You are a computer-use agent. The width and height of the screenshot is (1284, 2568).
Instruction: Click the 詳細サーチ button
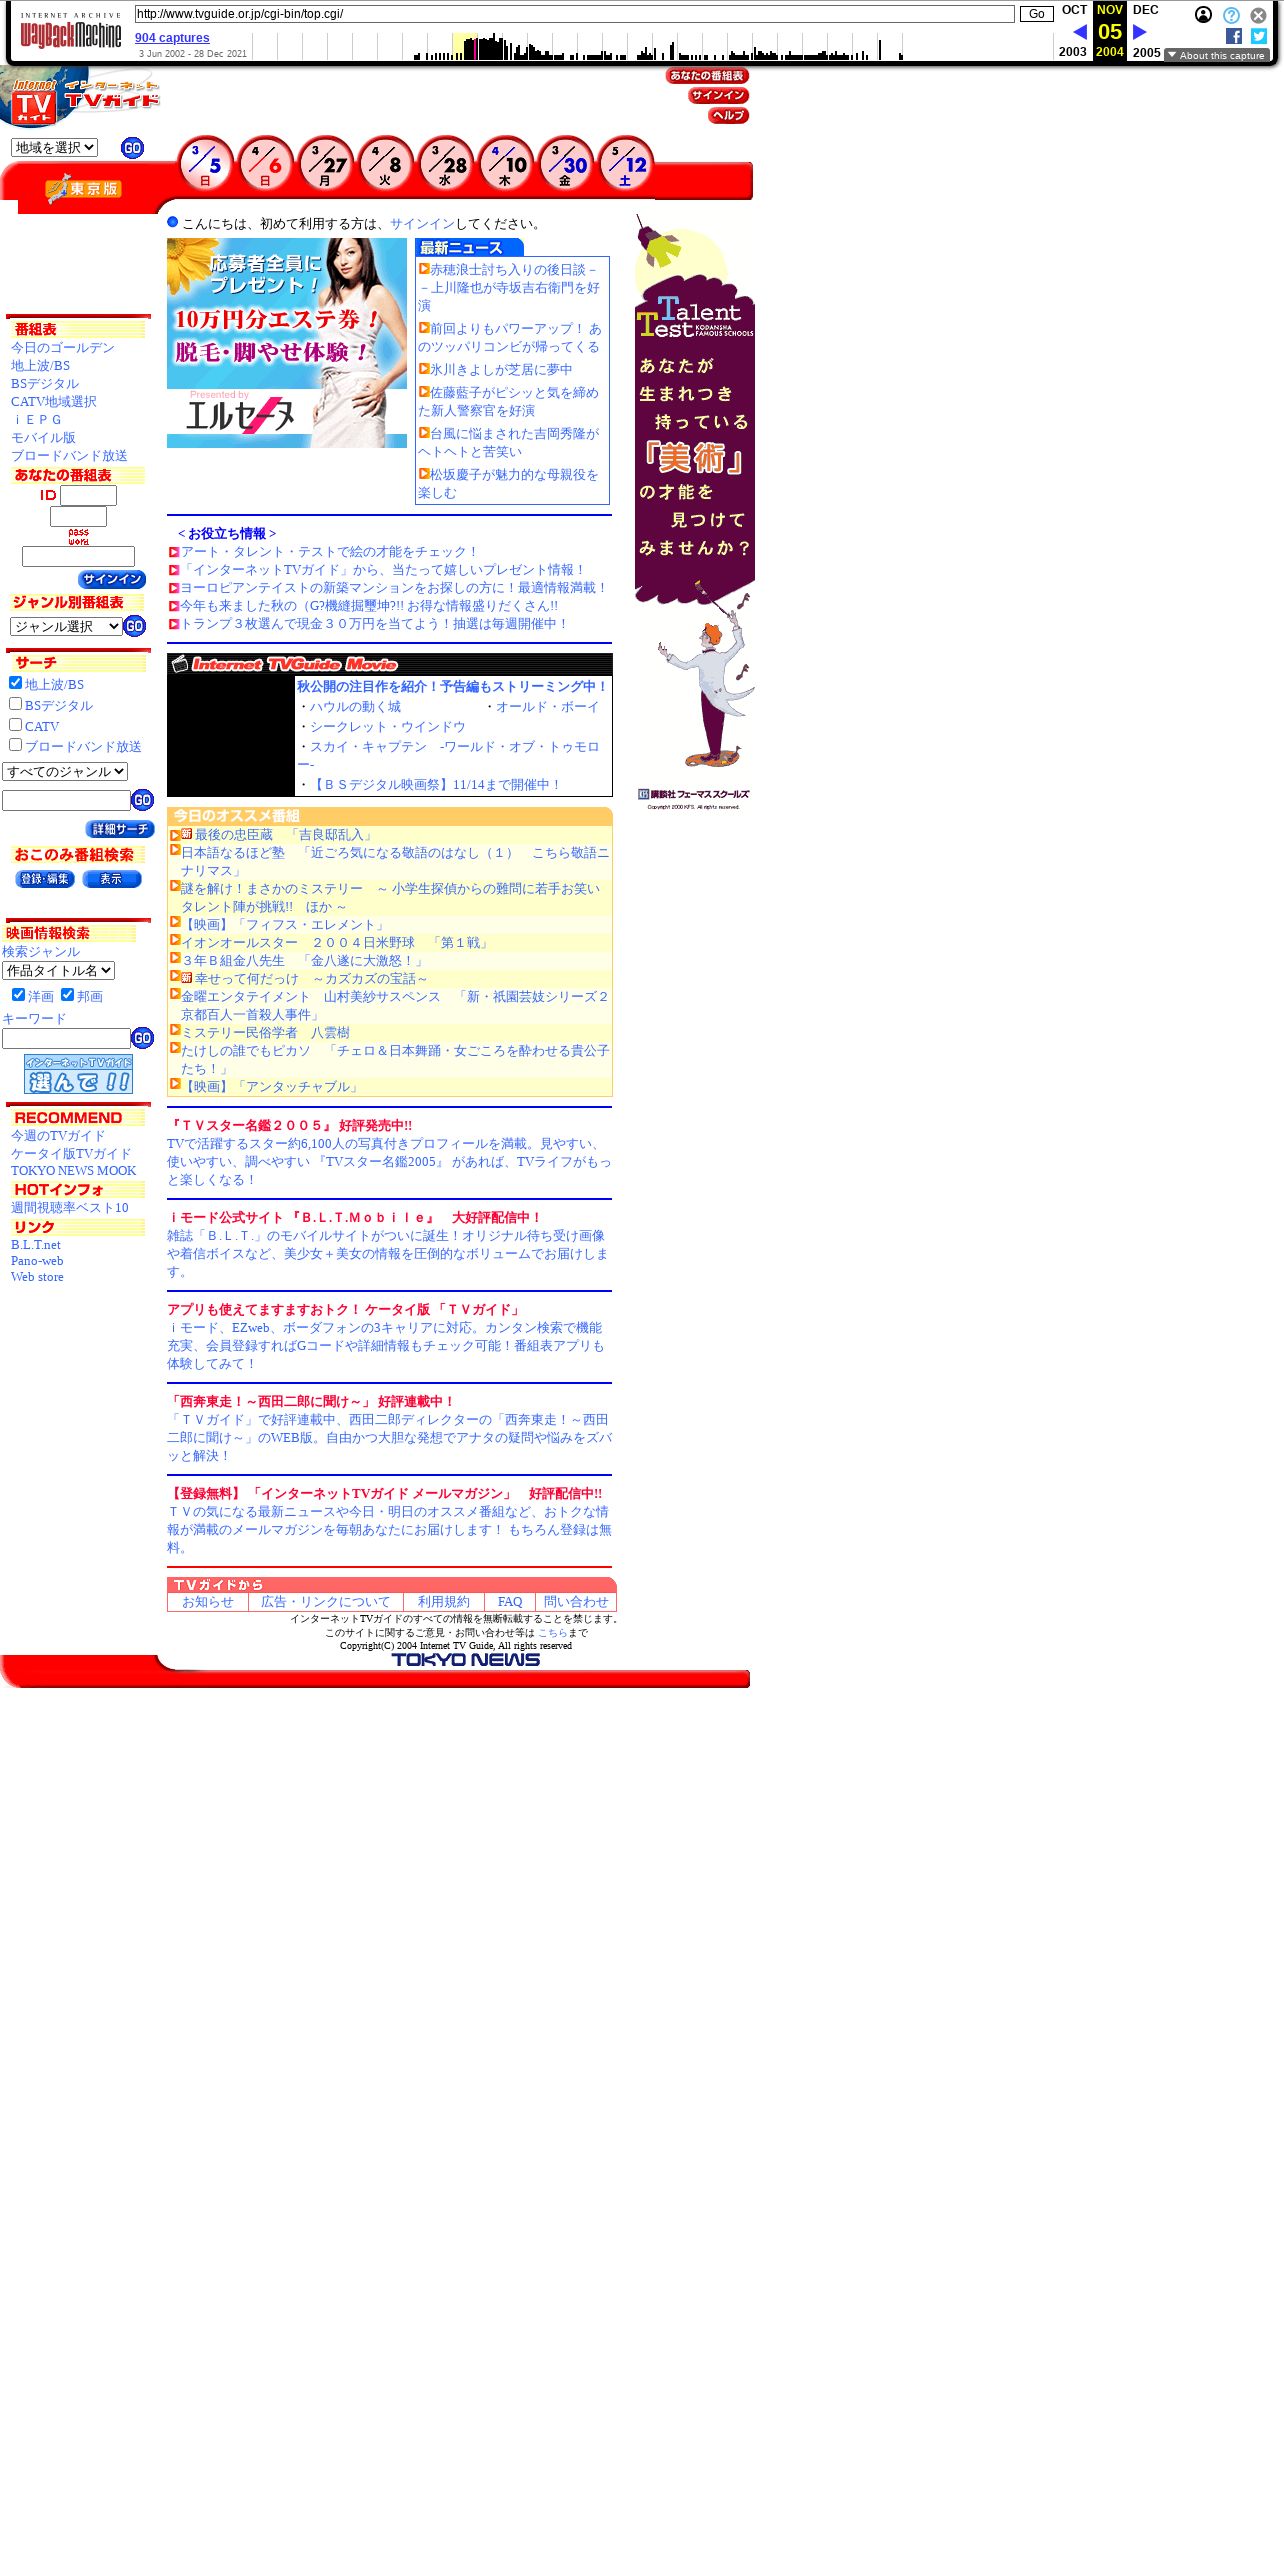click(120, 829)
